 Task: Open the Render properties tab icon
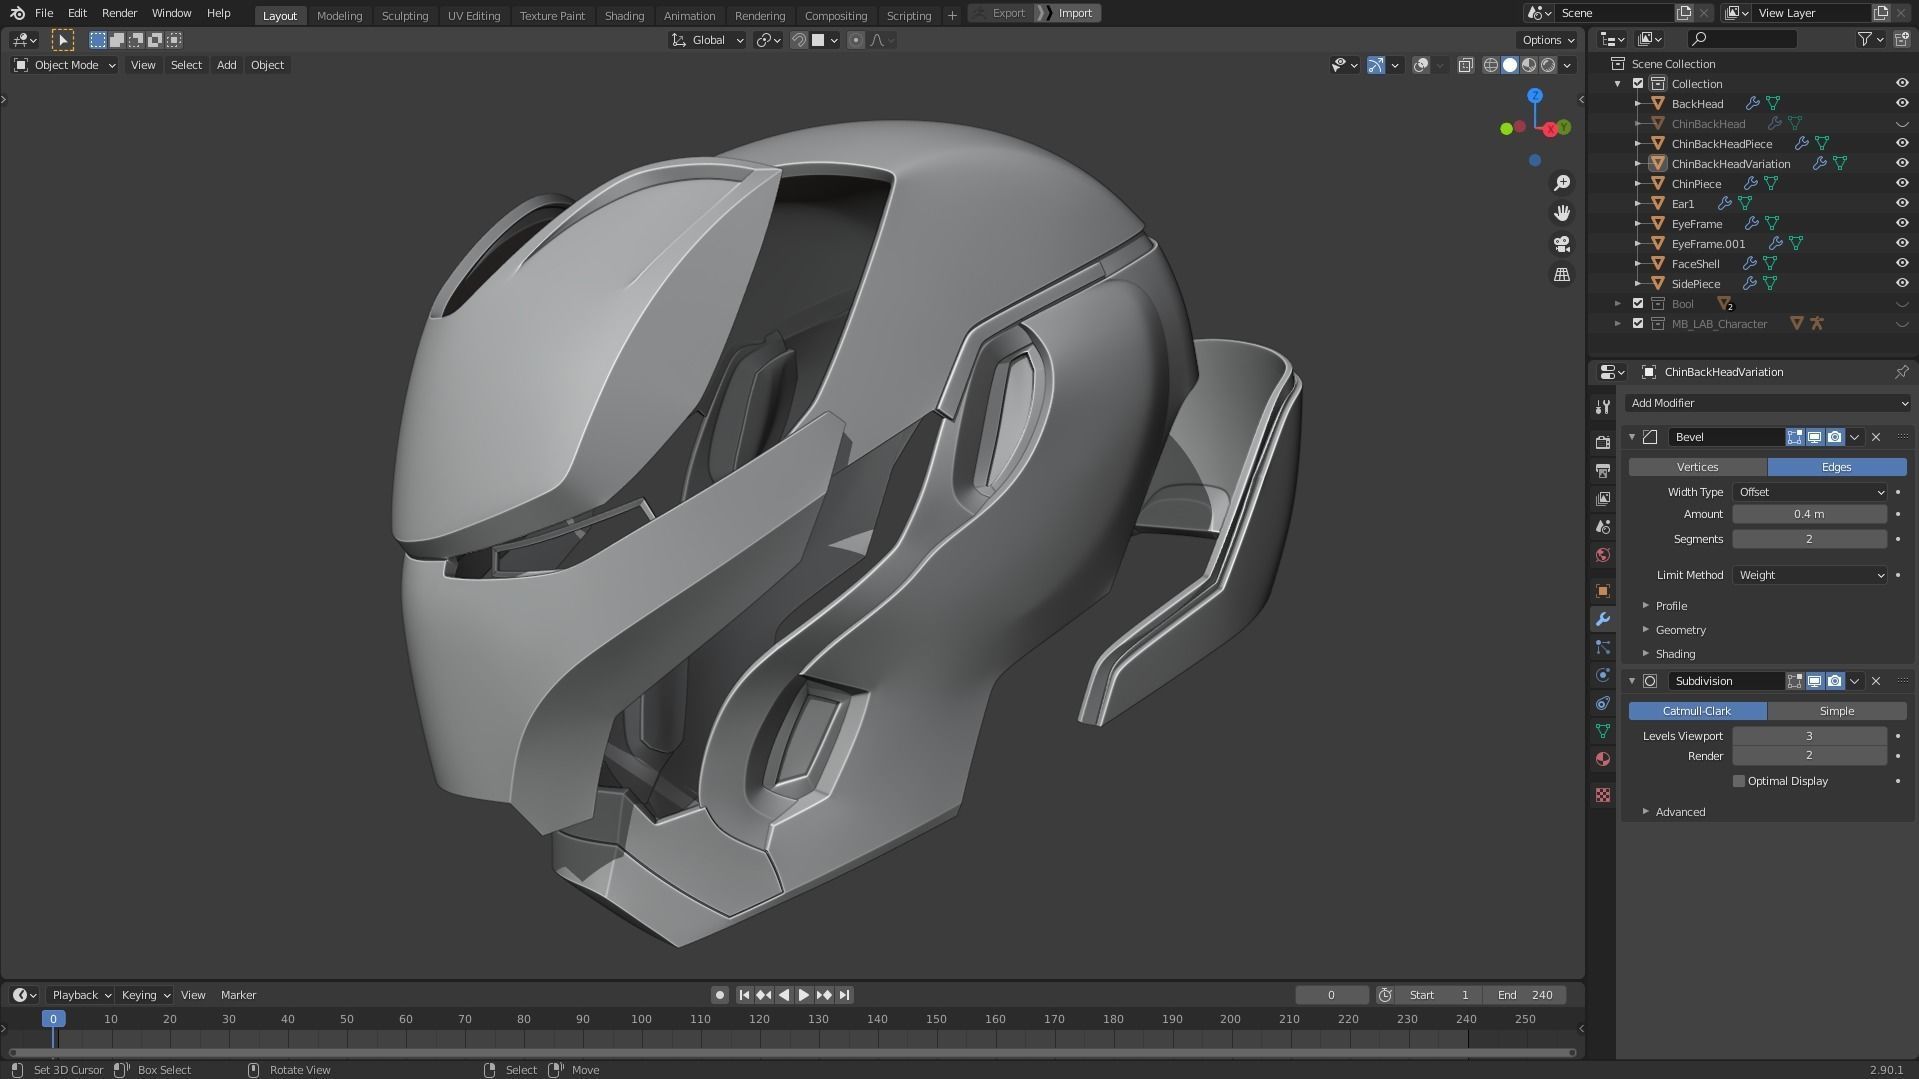click(x=1603, y=442)
